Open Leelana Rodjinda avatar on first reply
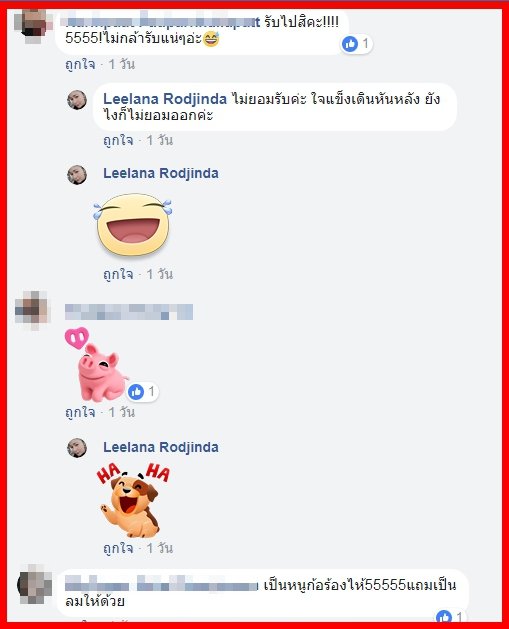The height and width of the screenshot is (629, 509). 77,100
